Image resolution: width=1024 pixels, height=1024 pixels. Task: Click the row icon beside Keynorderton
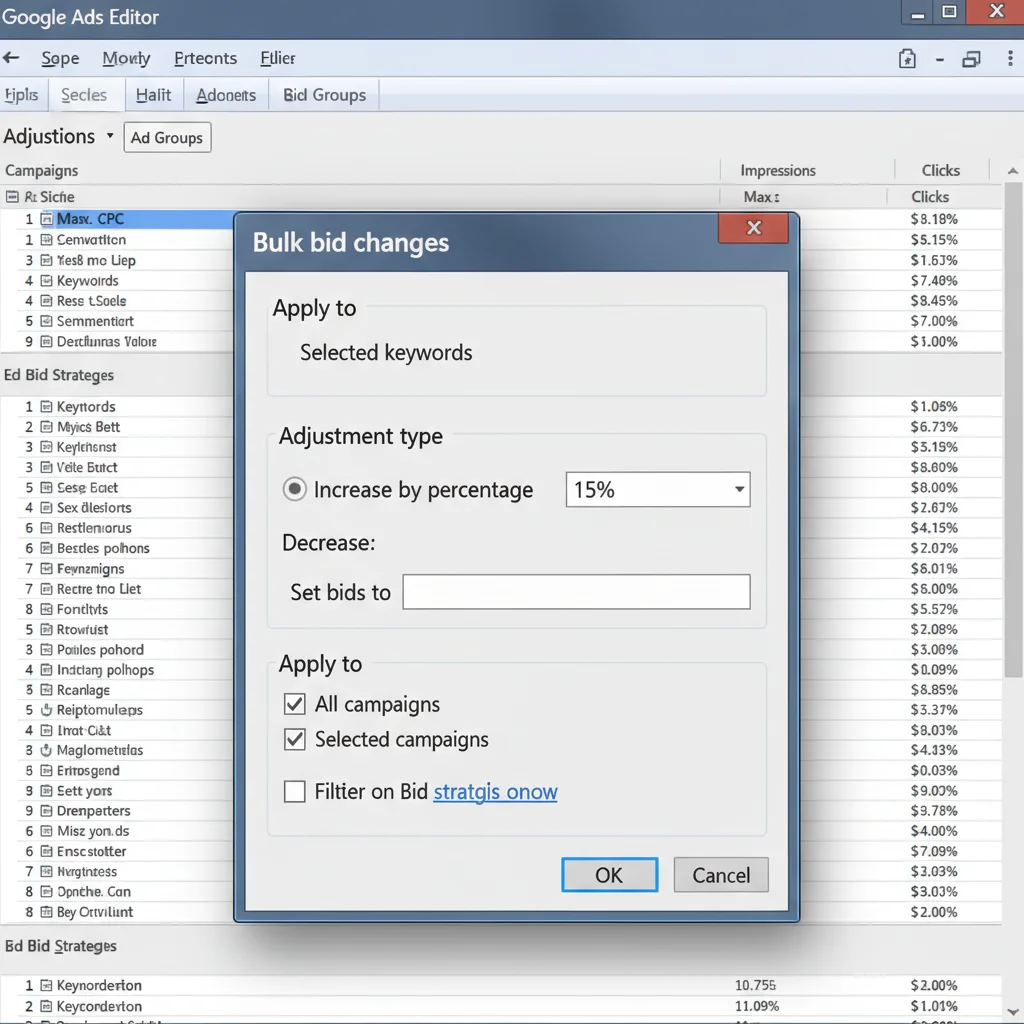pyautogui.click(x=46, y=985)
